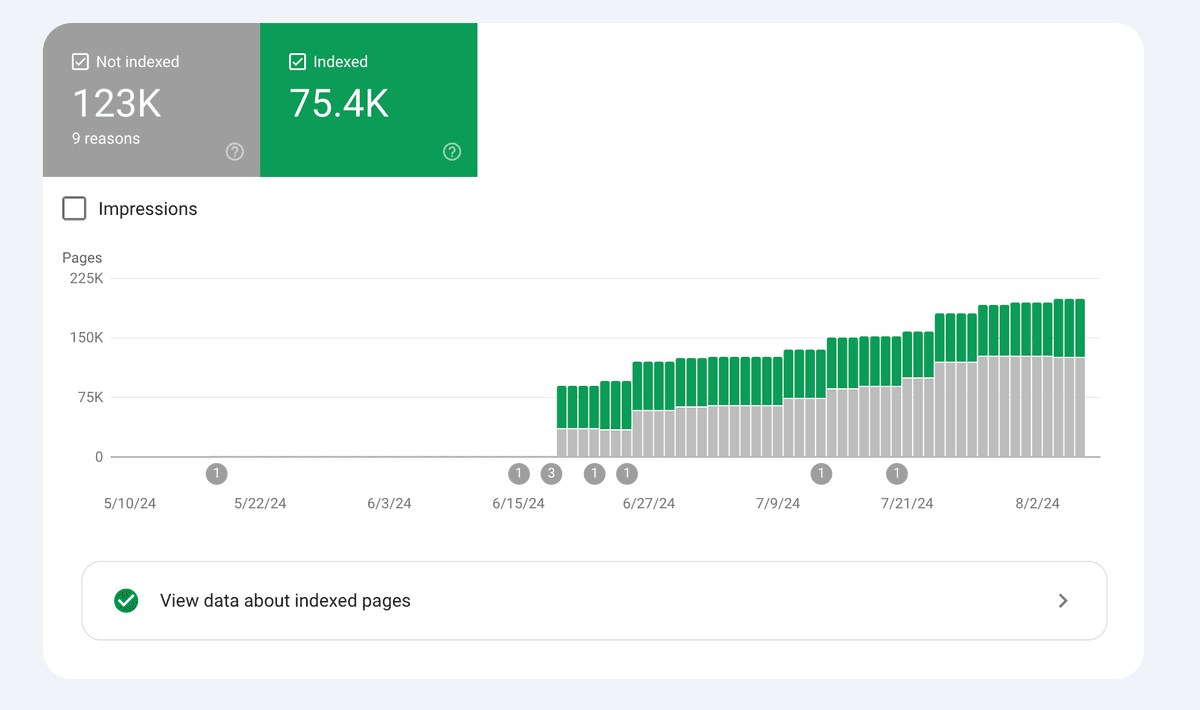This screenshot has width=1200, height=710.
Task: Click the gray segment of the first chart bar
Action: tap(562, 442)
